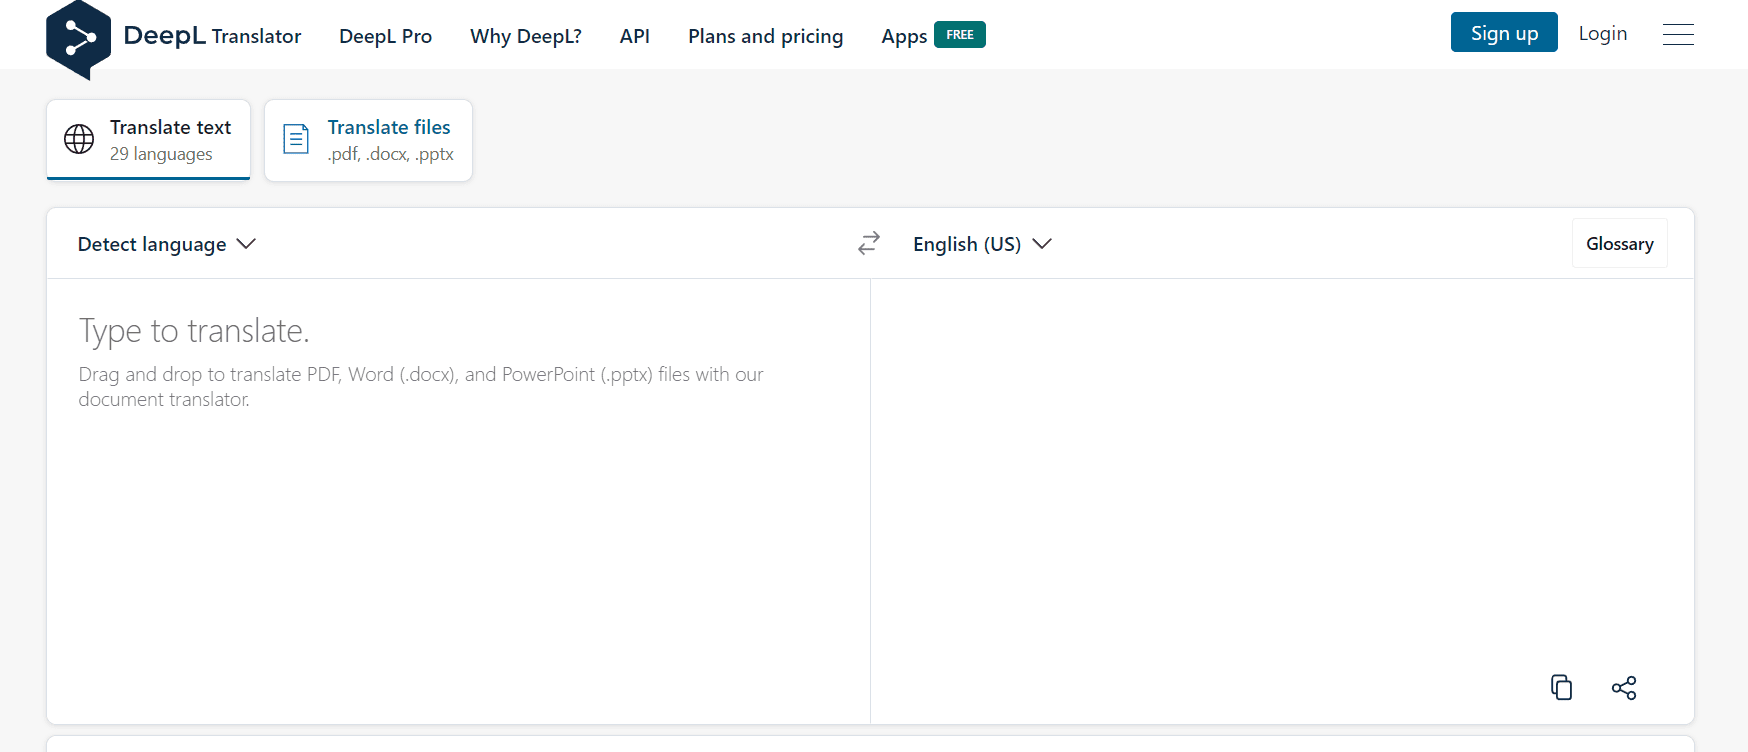Open the English (US) target language dropdown
The height and width of the screenshot is (752, 1748).
coord(982,244)
